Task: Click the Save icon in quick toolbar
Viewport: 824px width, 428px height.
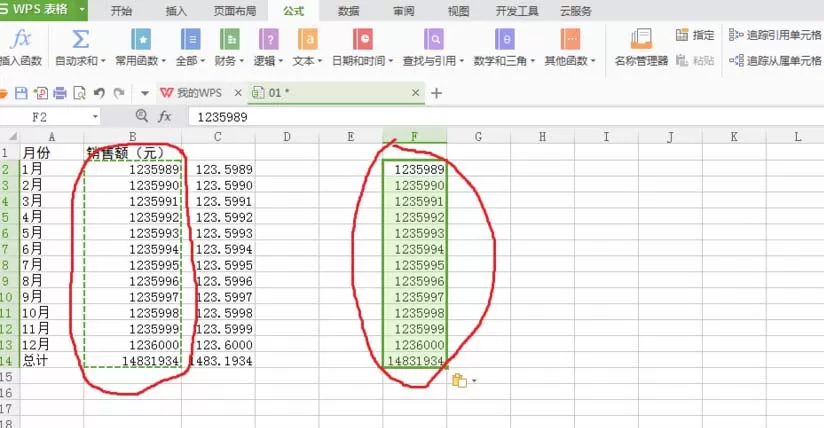Action: 21,93
